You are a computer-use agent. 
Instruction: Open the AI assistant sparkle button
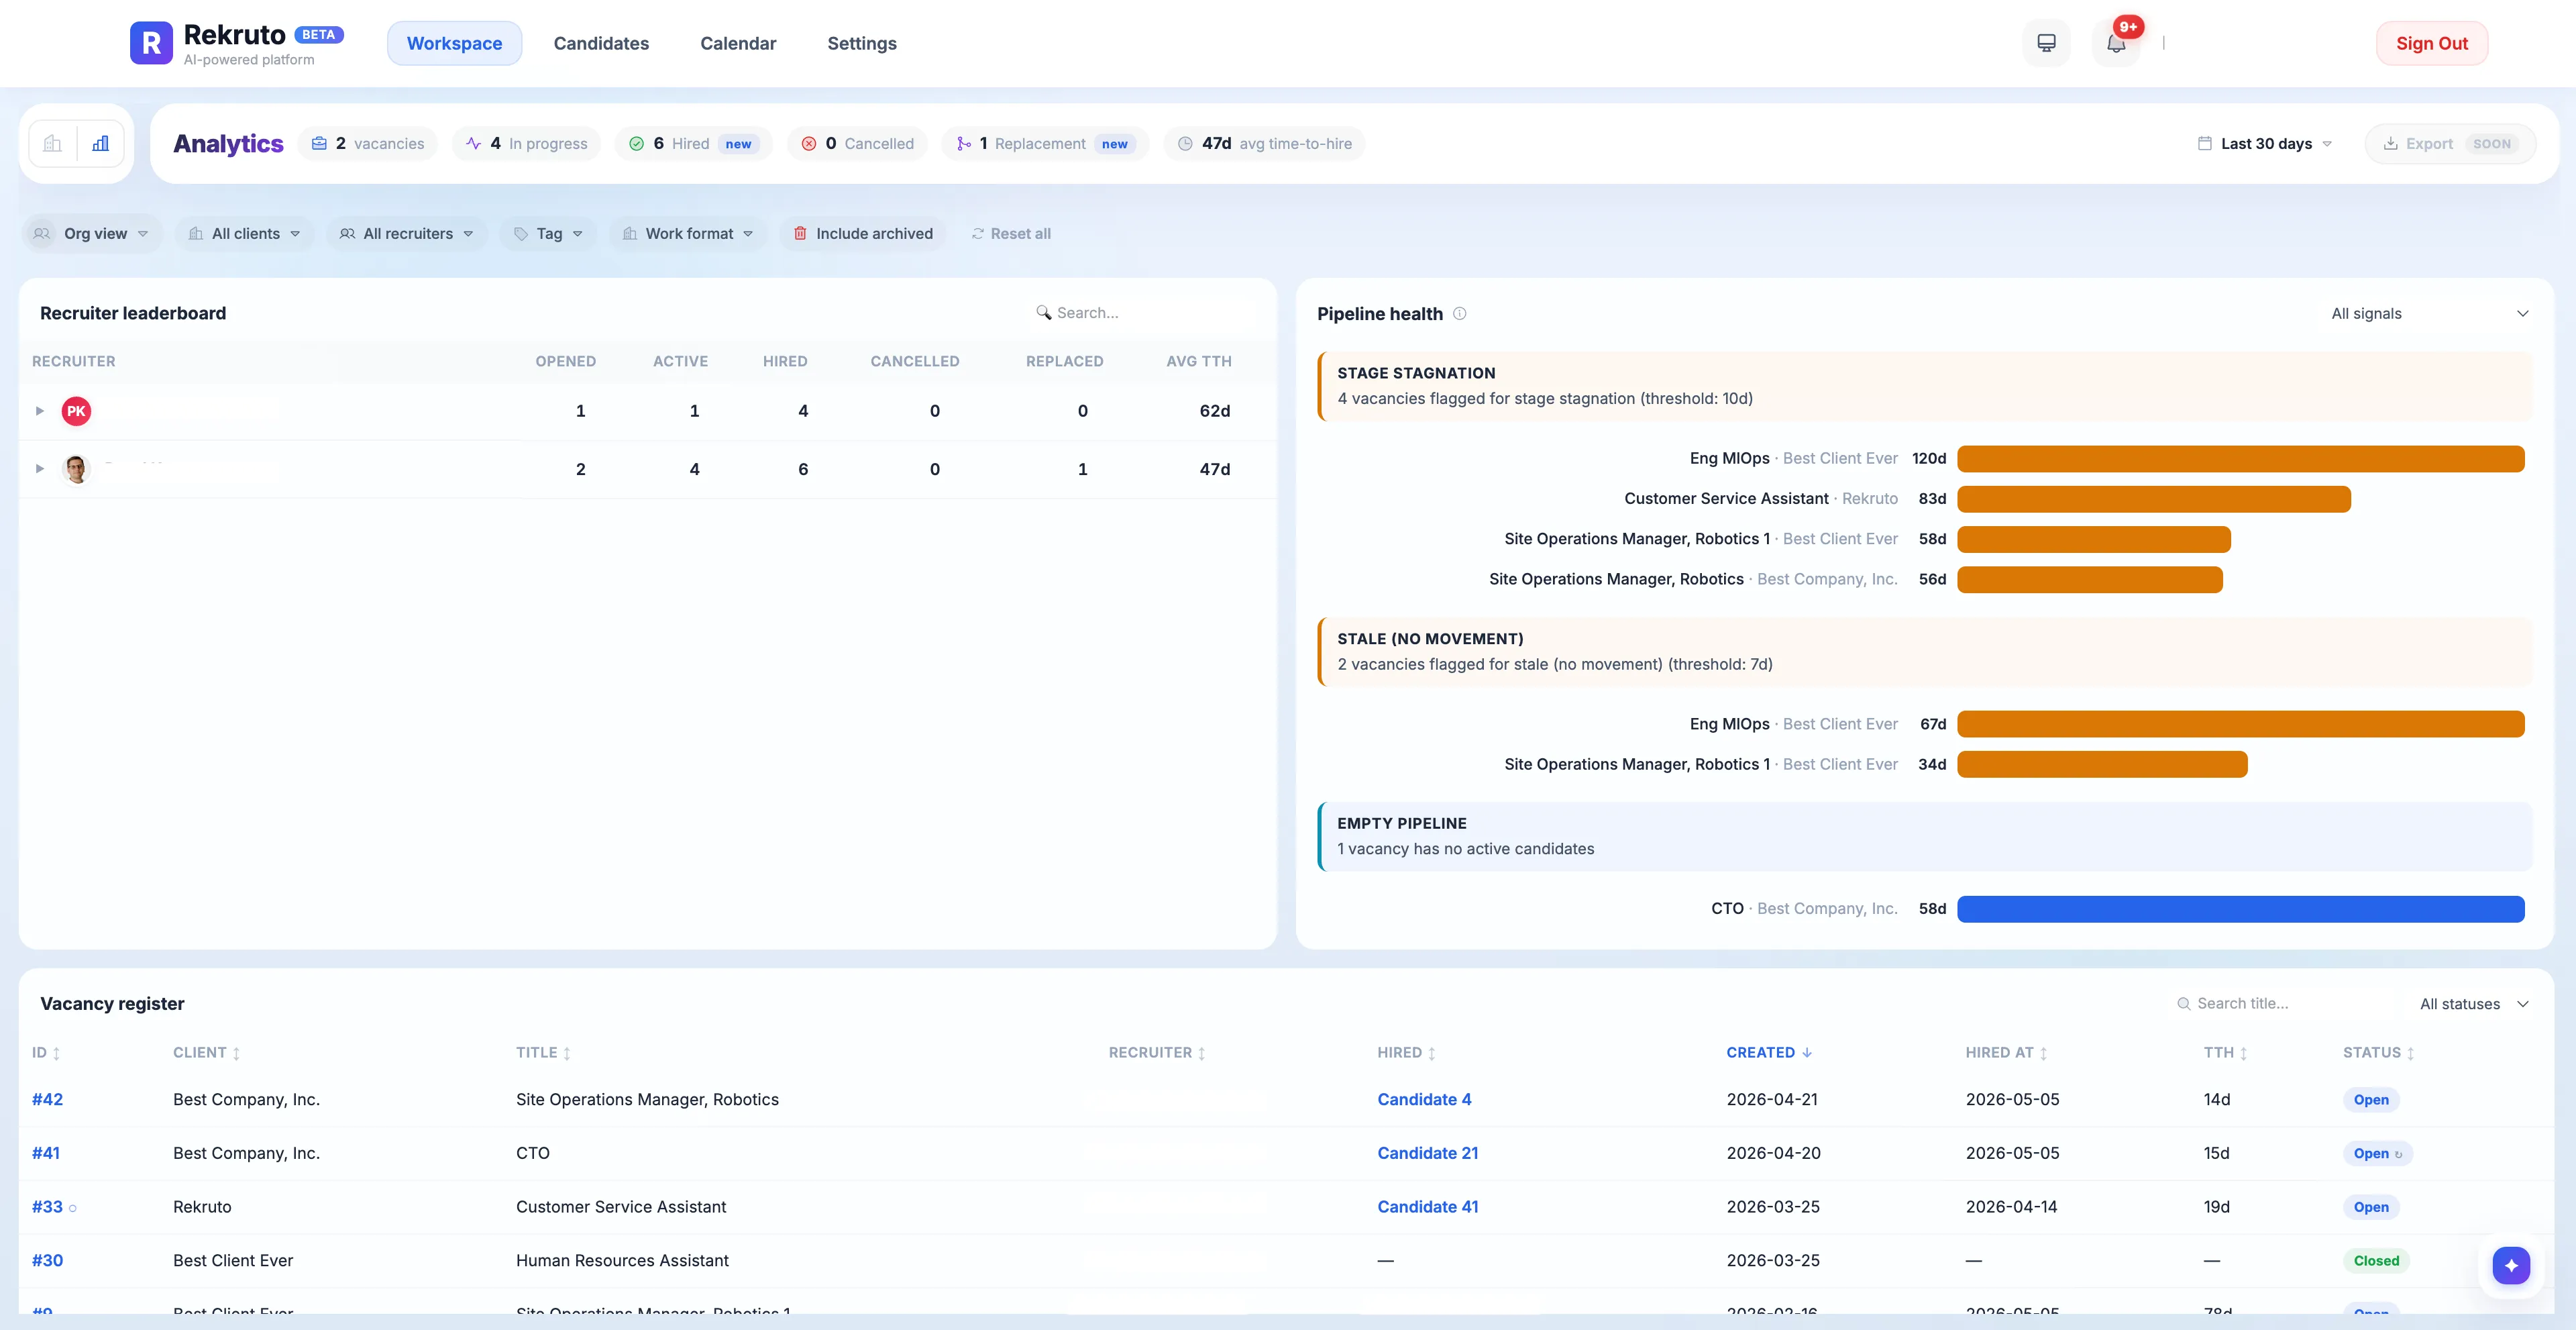(x=2511, y=1265)
